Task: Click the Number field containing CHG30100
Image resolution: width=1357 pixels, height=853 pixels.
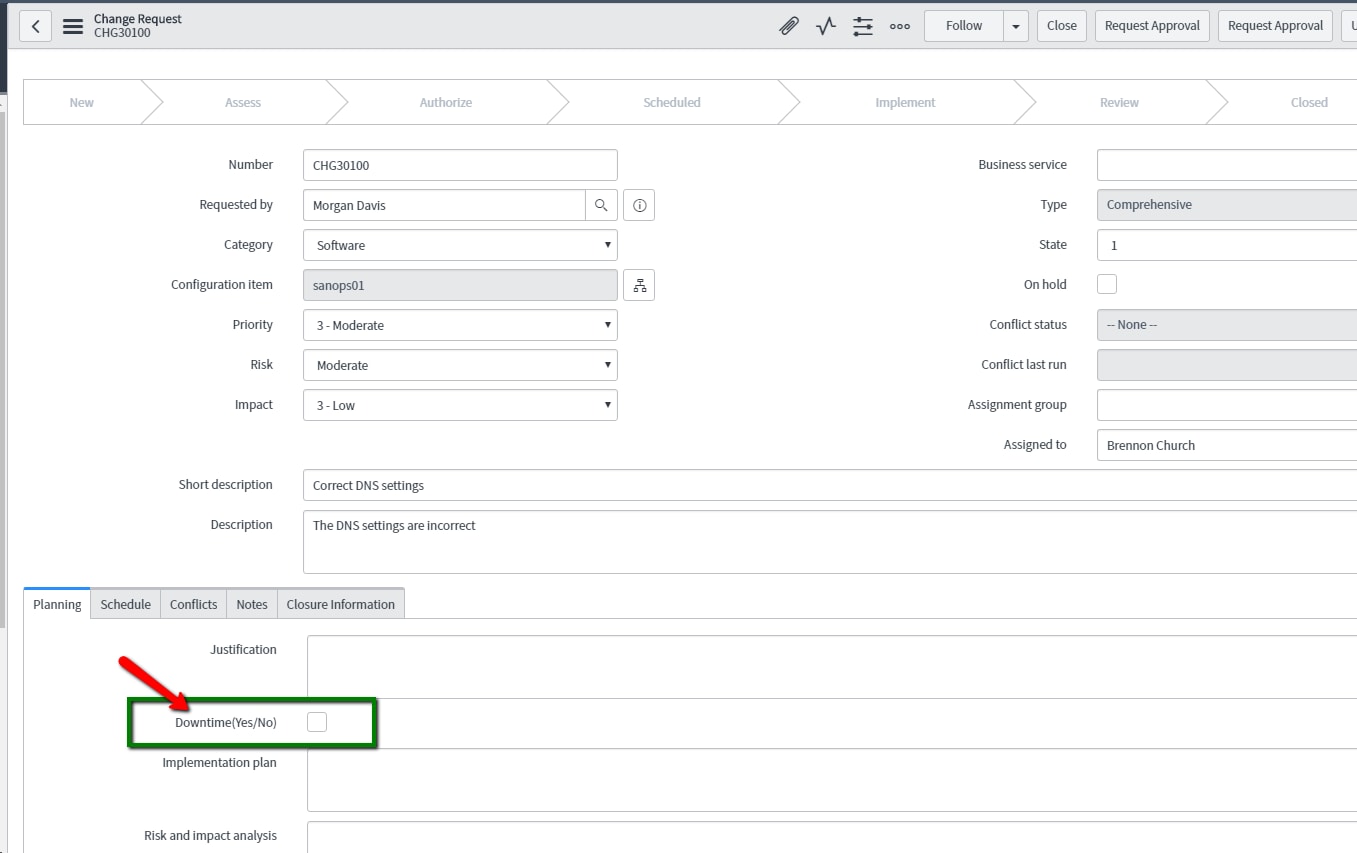Action: [460, 165]
